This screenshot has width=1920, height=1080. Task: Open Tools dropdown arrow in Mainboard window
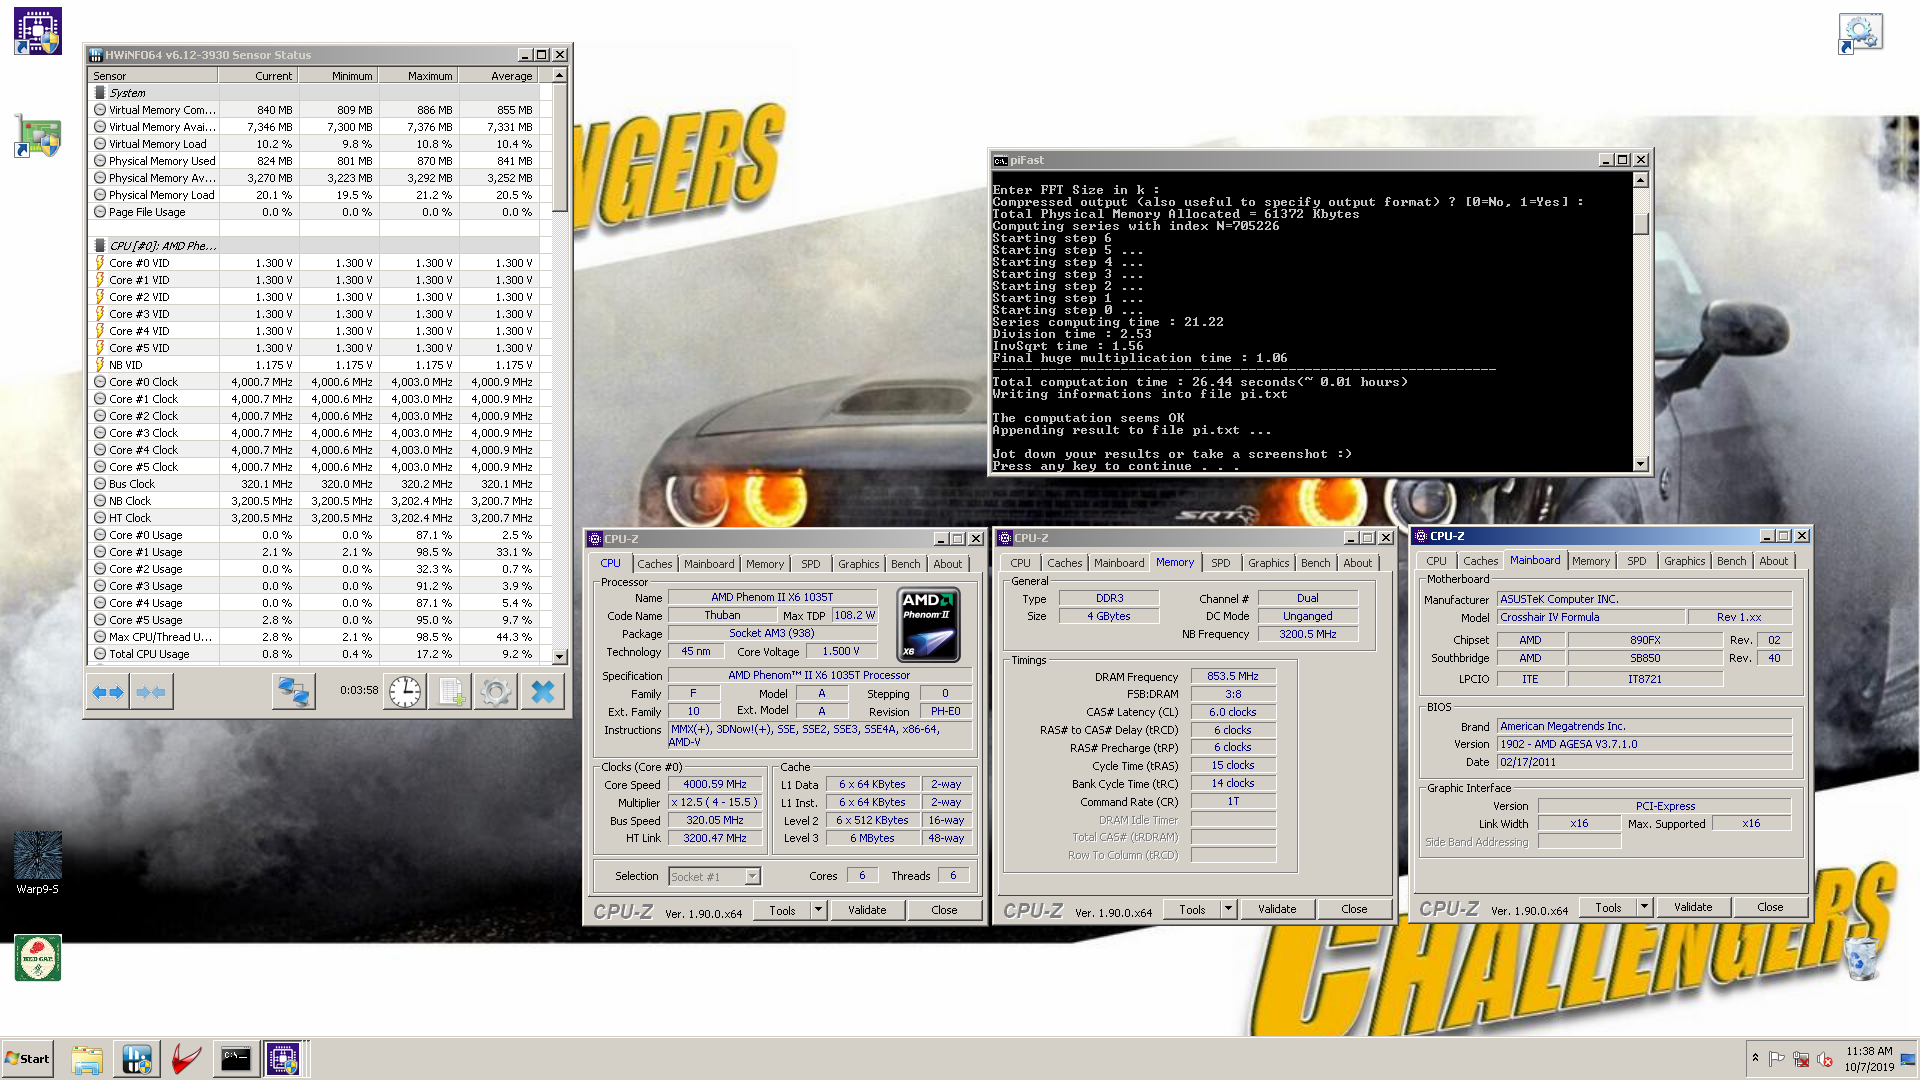pyautogui.click(x=1644, y=907)
